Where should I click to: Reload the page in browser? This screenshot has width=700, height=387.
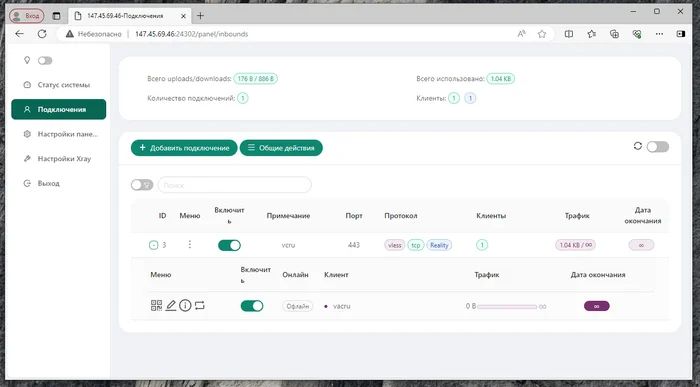point(42,34)
